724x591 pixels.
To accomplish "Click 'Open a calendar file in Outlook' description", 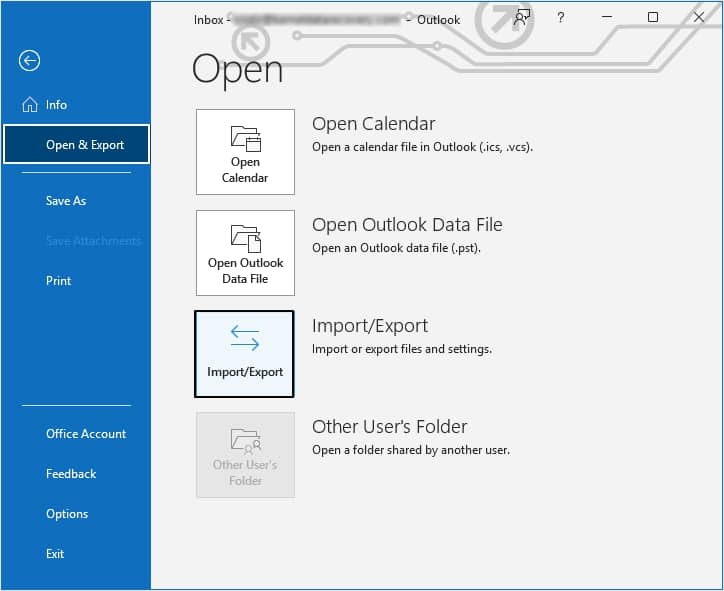I will (x=422, y=147).
